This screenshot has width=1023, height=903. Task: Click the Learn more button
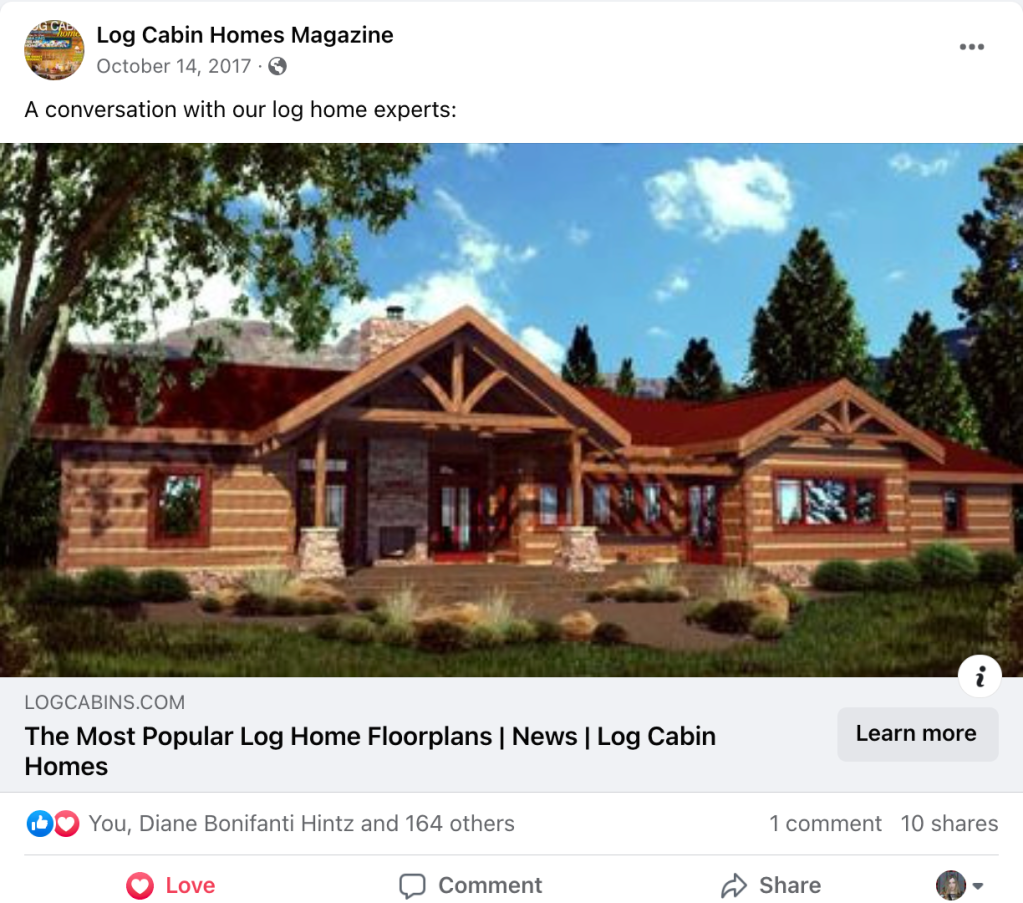(917, 734)
